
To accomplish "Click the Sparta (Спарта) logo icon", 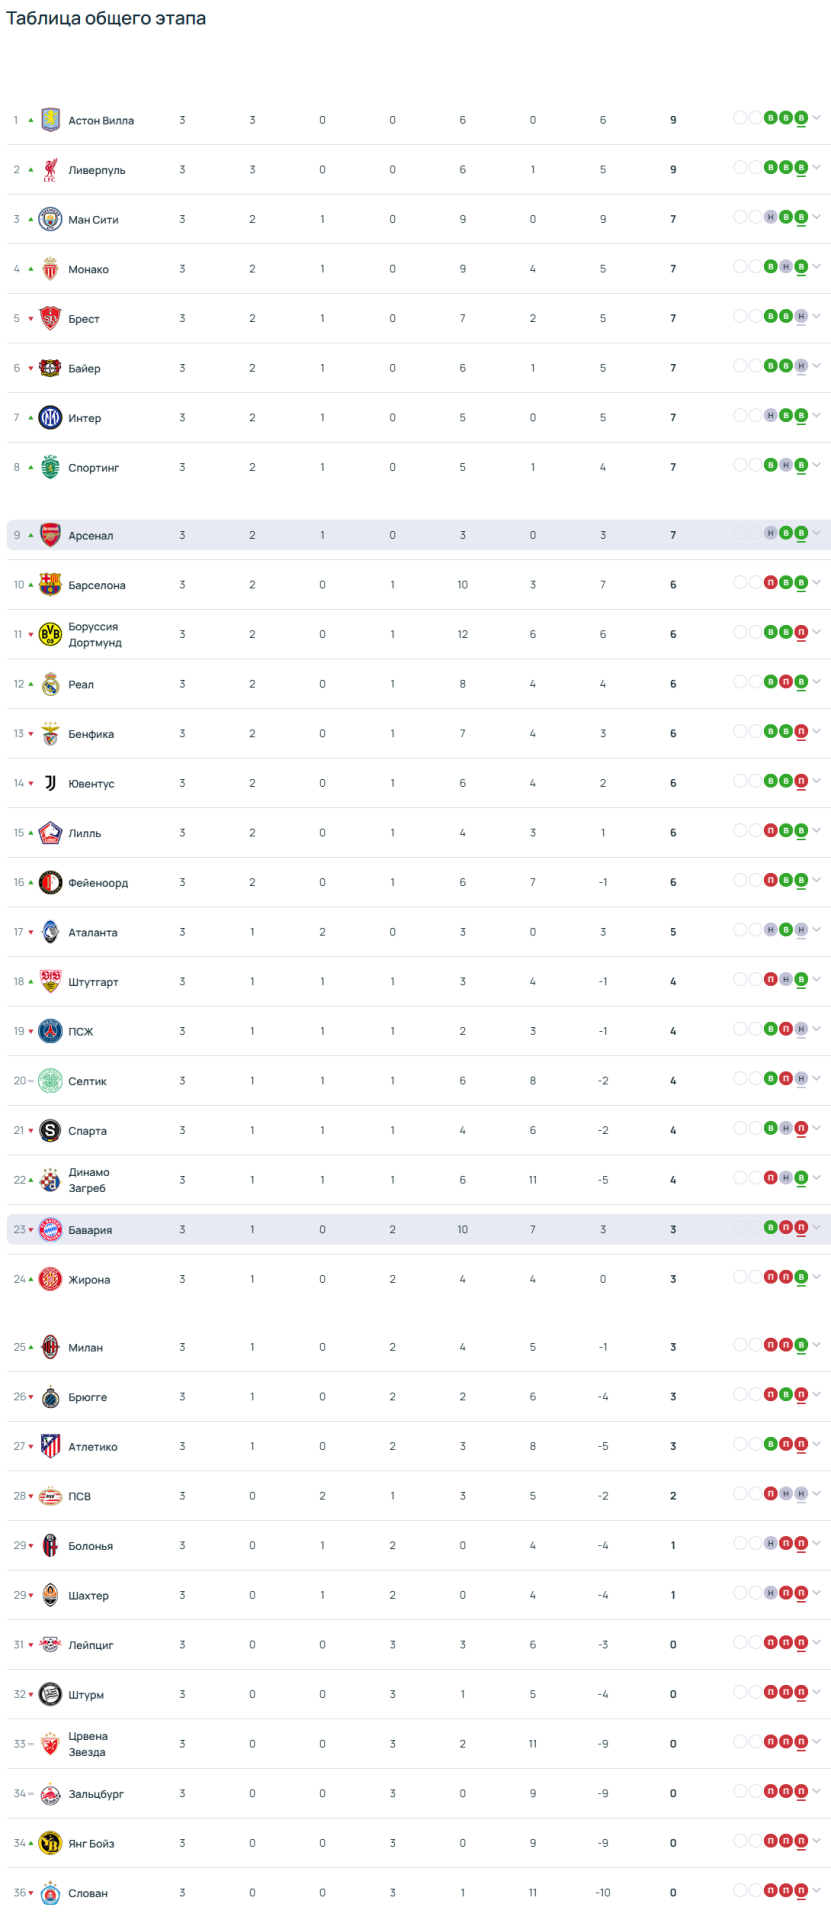I will (x=50, y=1131).
